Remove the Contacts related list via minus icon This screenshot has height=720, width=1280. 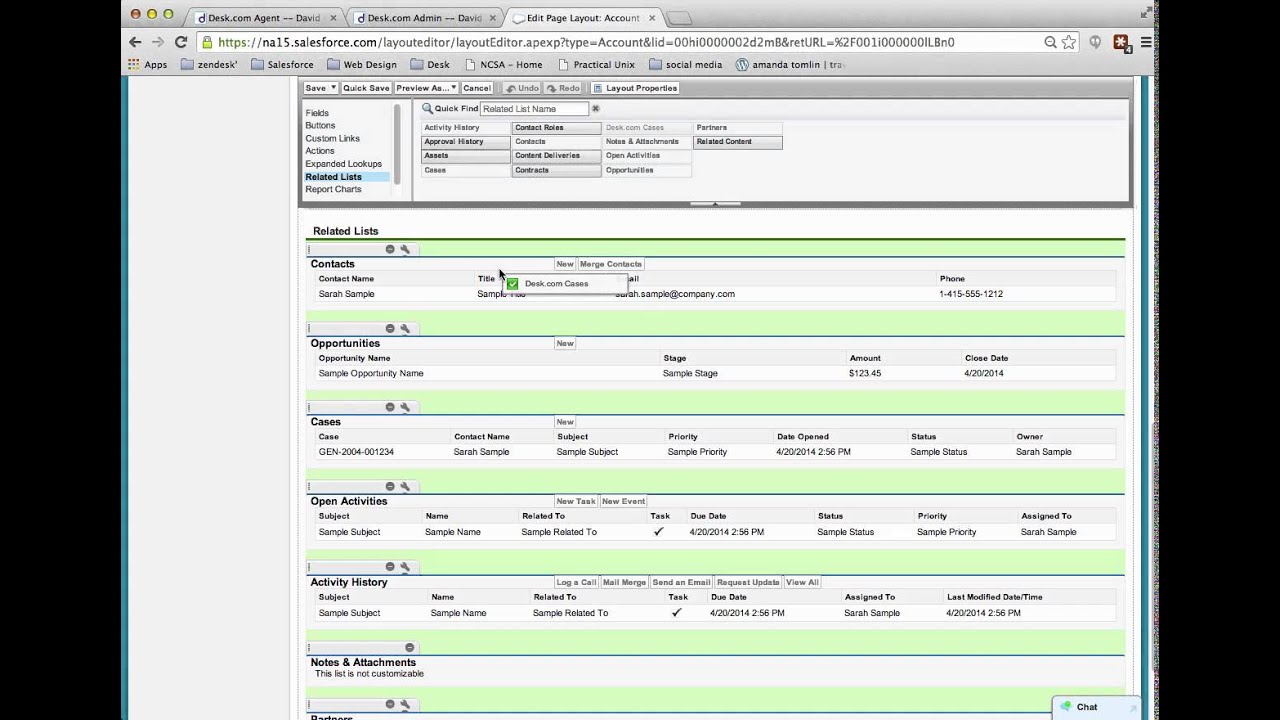390,249
